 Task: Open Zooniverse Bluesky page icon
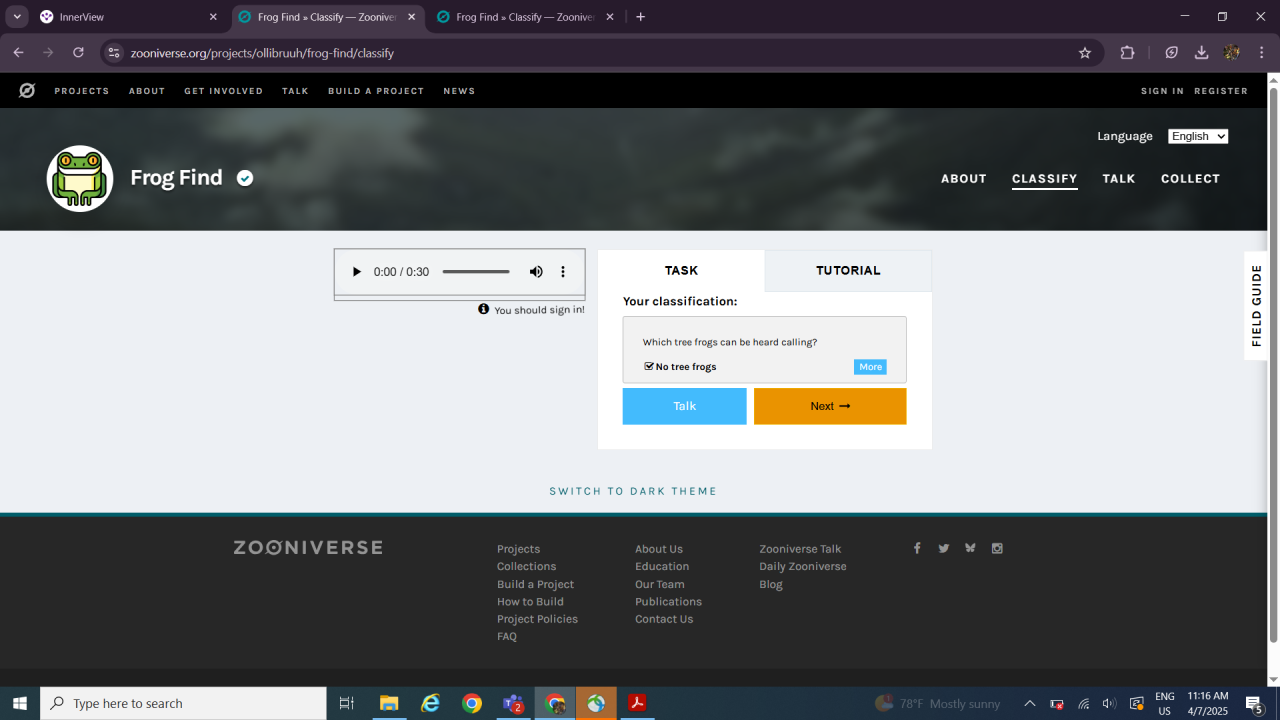pos(970,548)
